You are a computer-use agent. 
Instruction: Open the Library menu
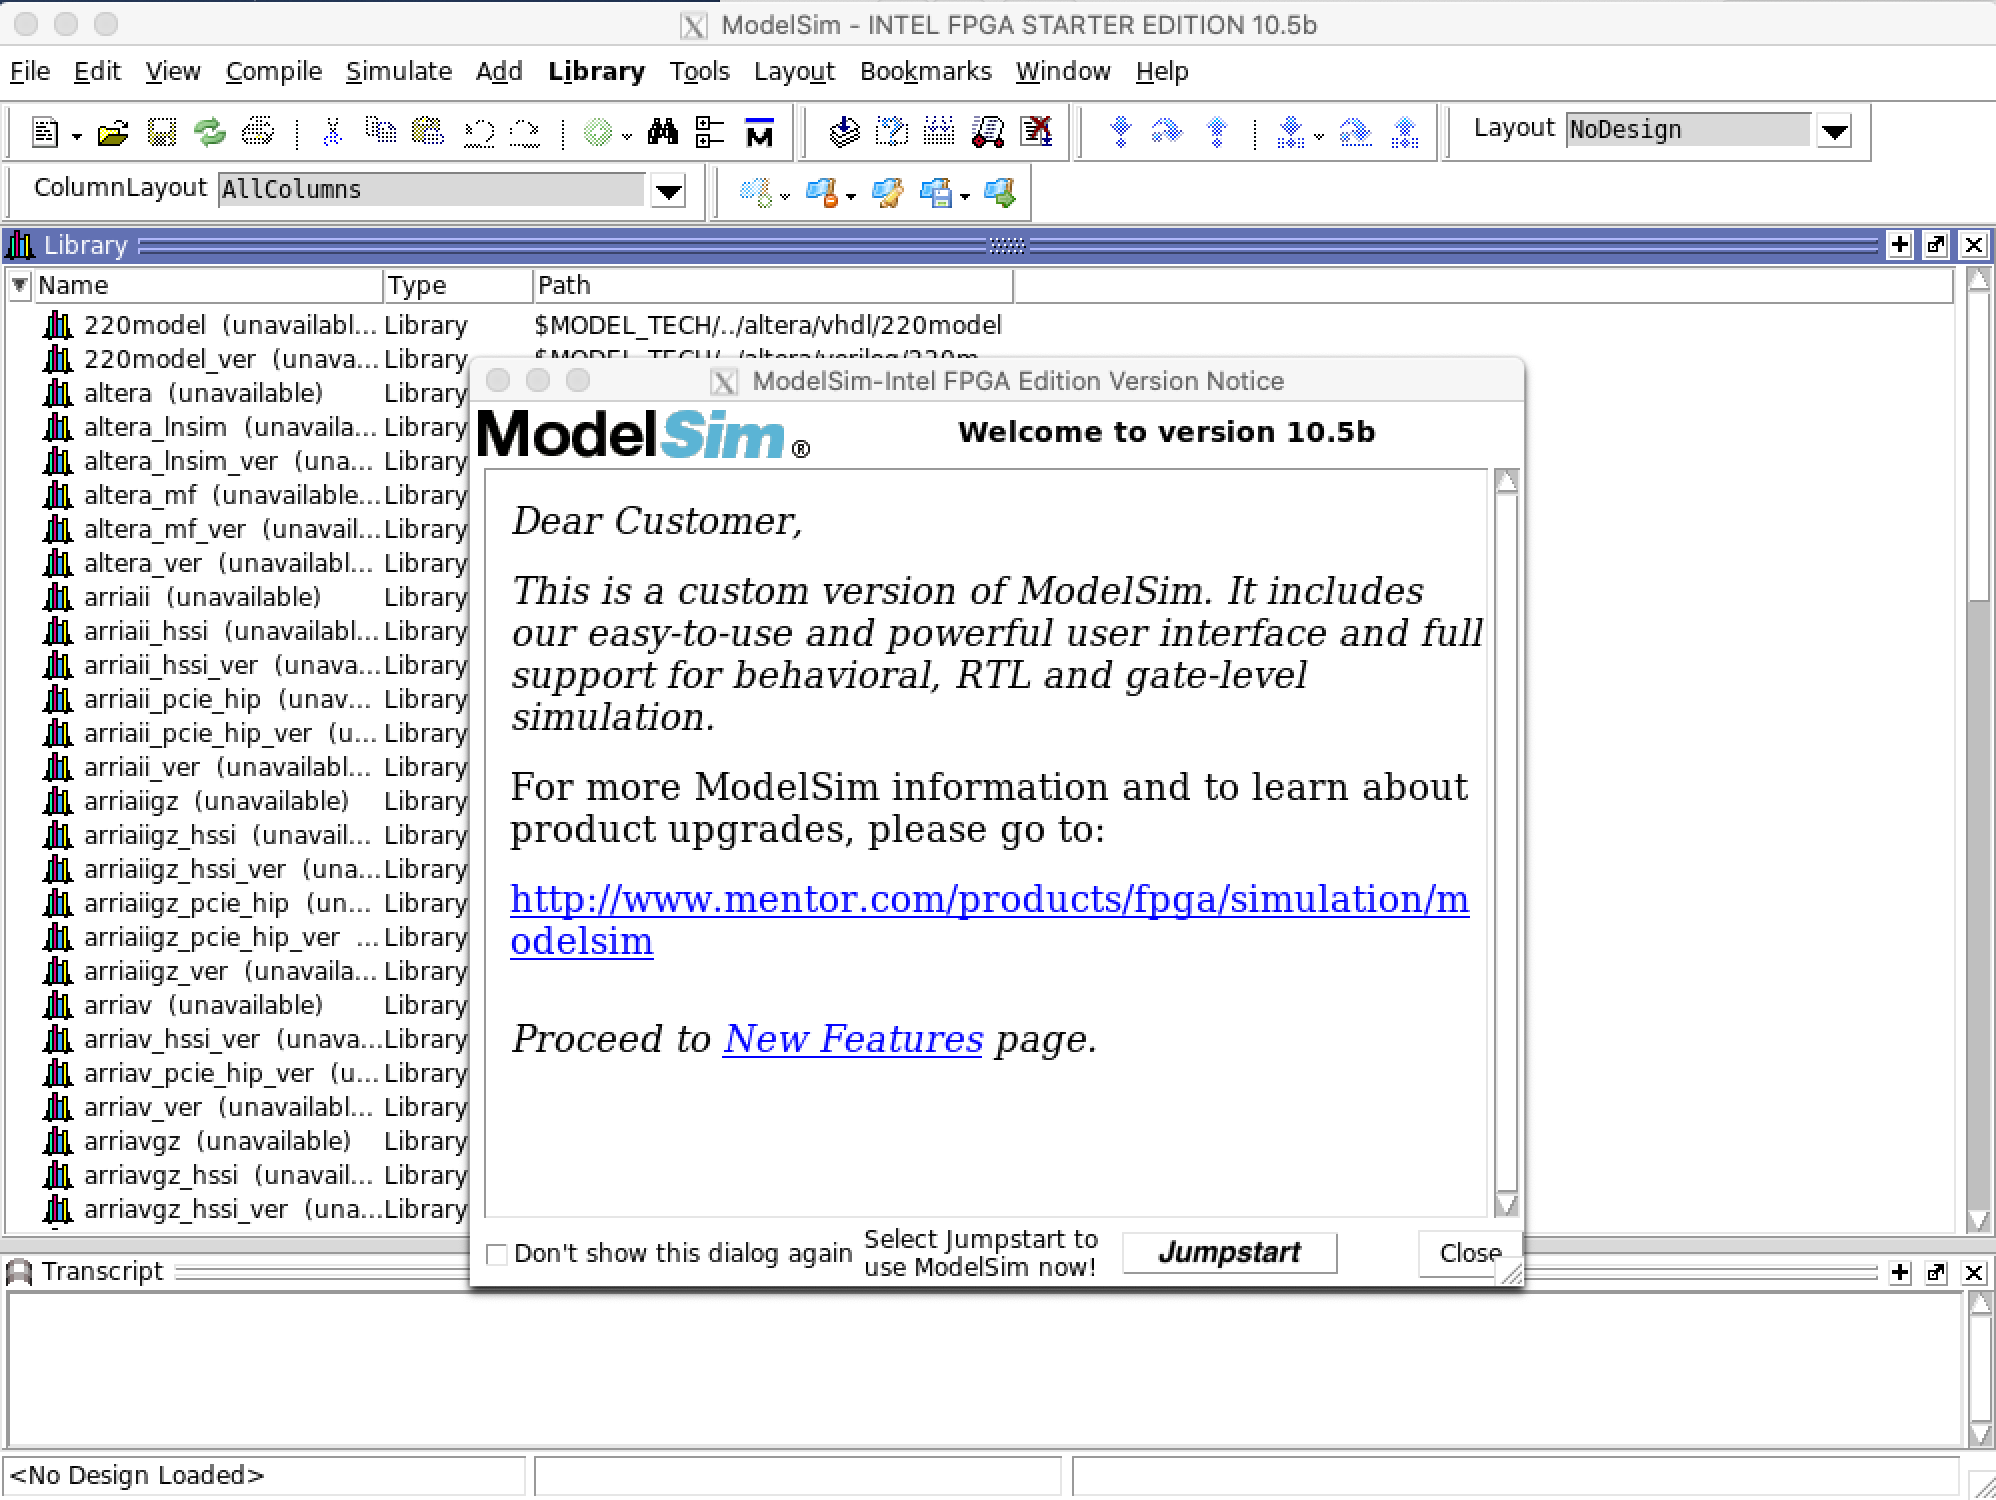point(596,72)
